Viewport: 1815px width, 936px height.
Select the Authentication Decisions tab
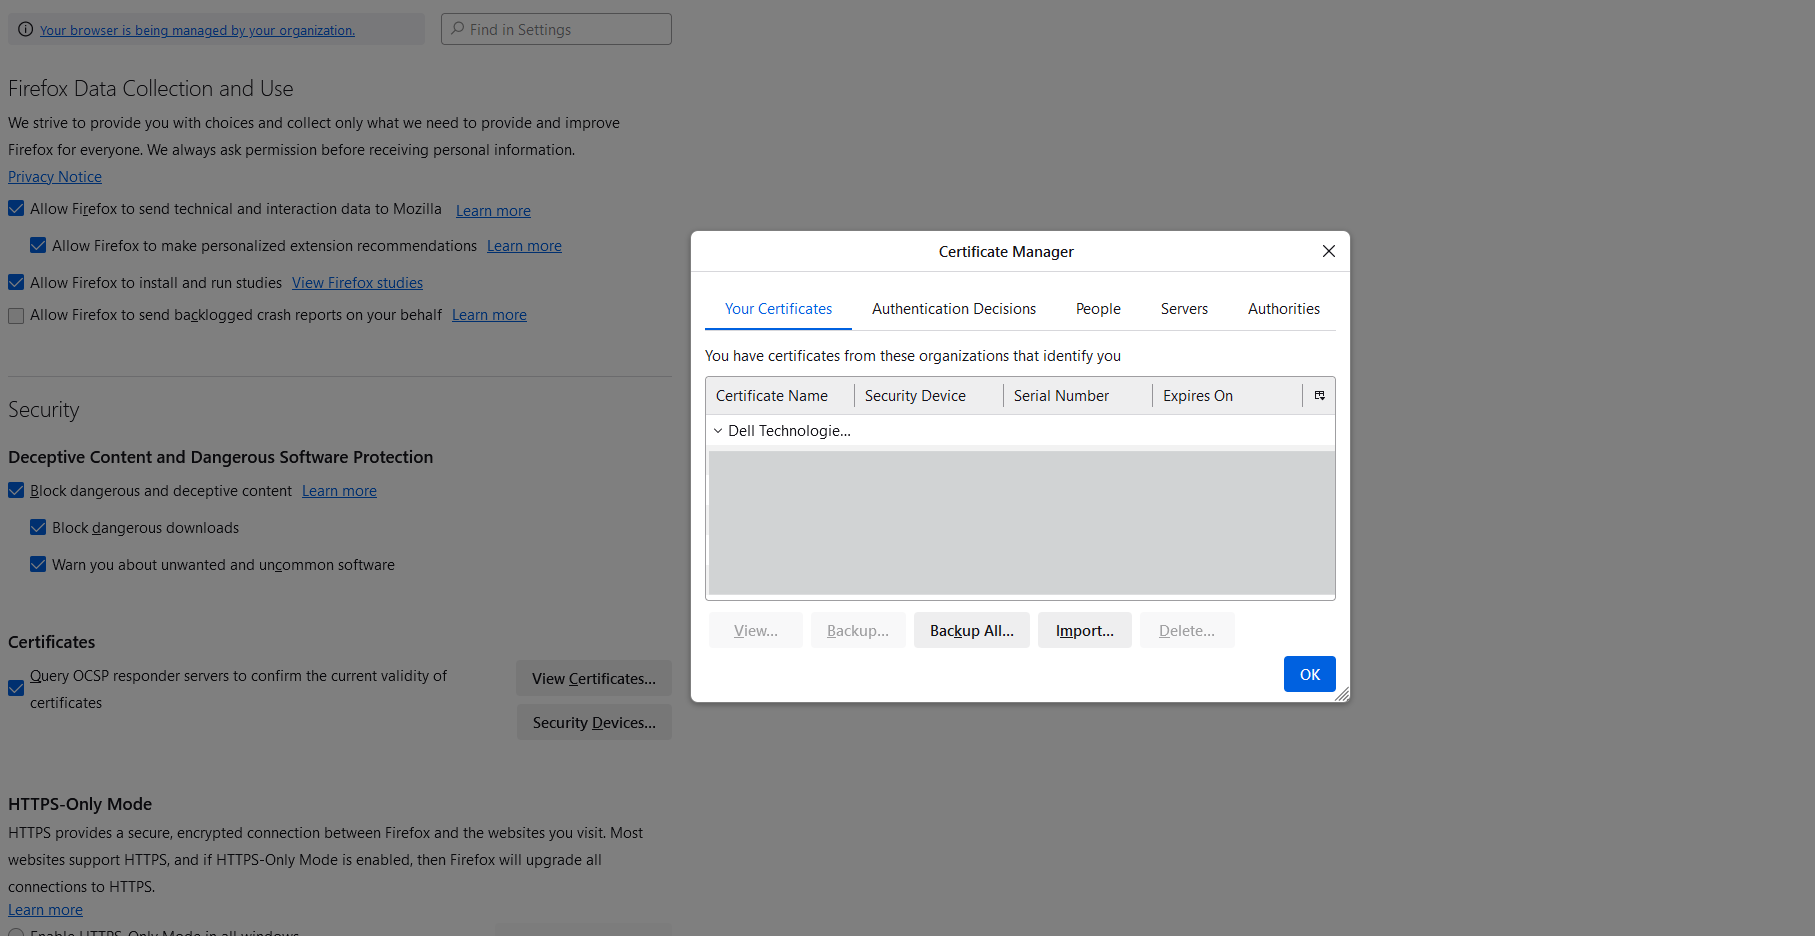point(953,309)
